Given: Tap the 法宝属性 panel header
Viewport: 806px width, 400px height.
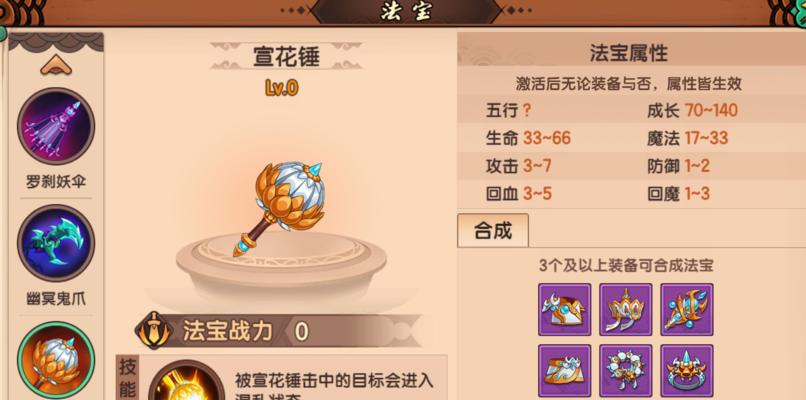Looking at the screenshot, I should click(x=632, y=51).
